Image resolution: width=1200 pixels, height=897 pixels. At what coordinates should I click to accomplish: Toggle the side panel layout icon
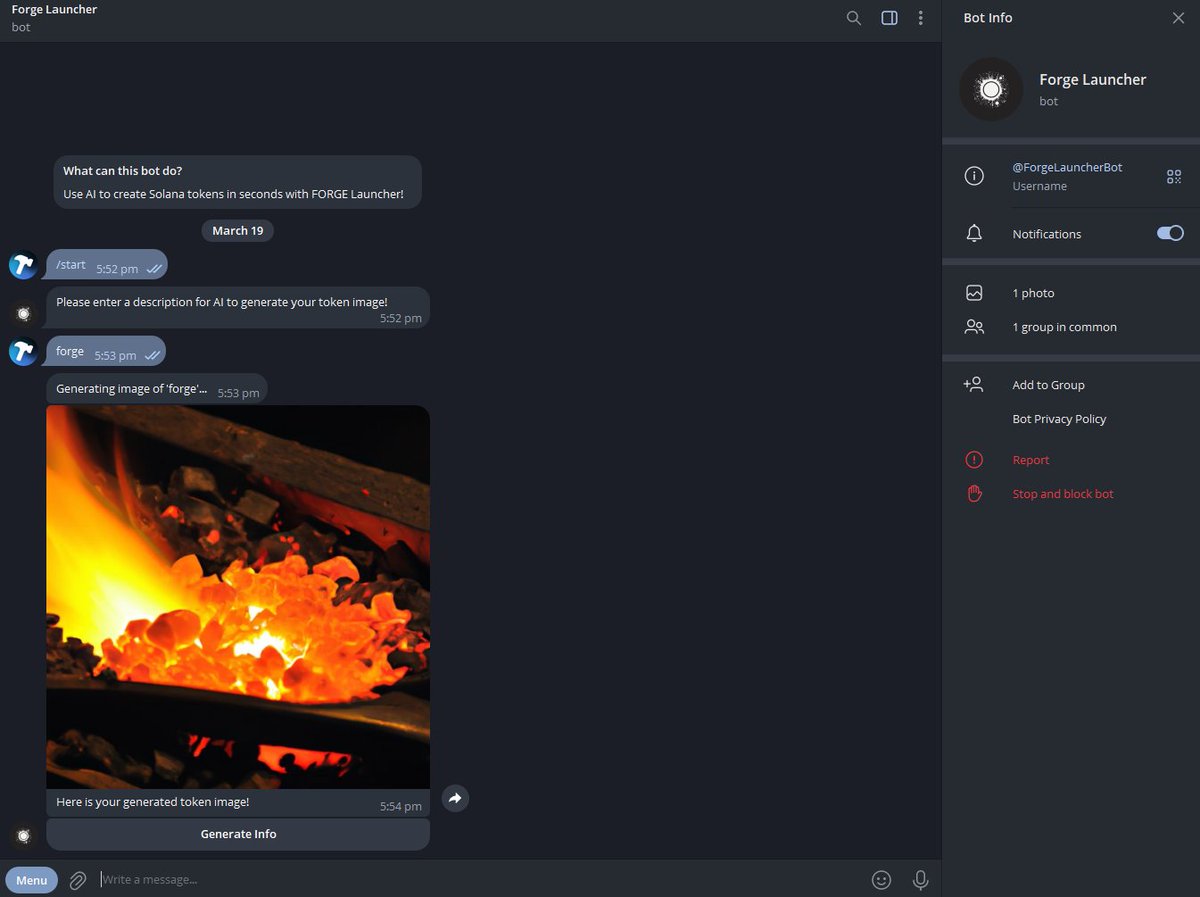coord(889,18)
